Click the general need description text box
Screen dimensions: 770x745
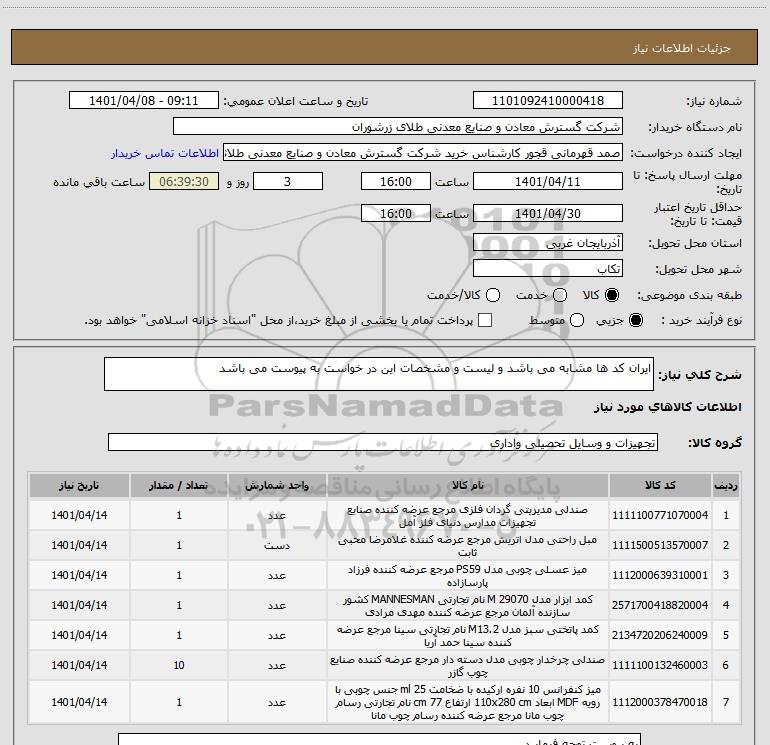coord(379,374)
